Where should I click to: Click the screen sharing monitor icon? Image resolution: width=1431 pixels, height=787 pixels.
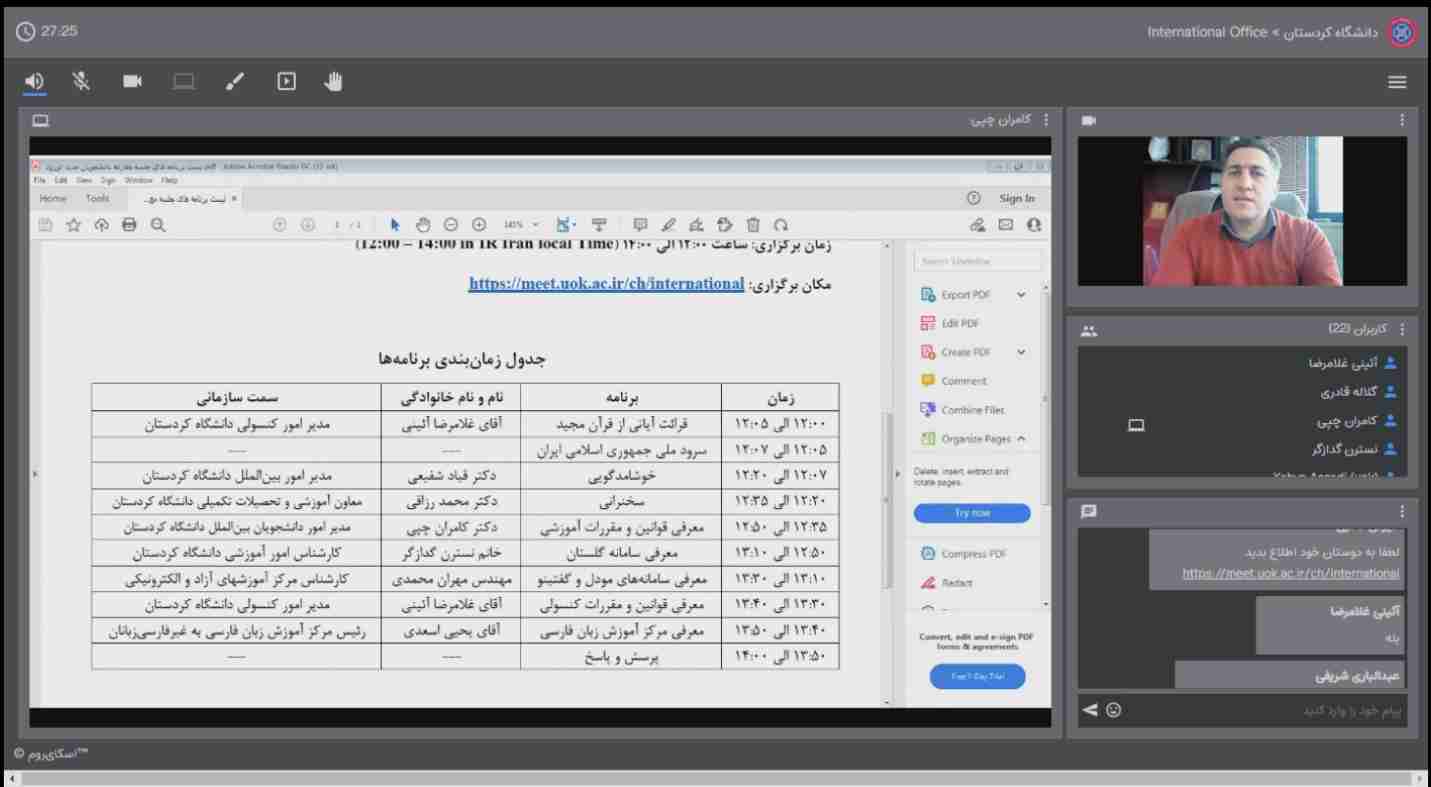tap(183, 82)
